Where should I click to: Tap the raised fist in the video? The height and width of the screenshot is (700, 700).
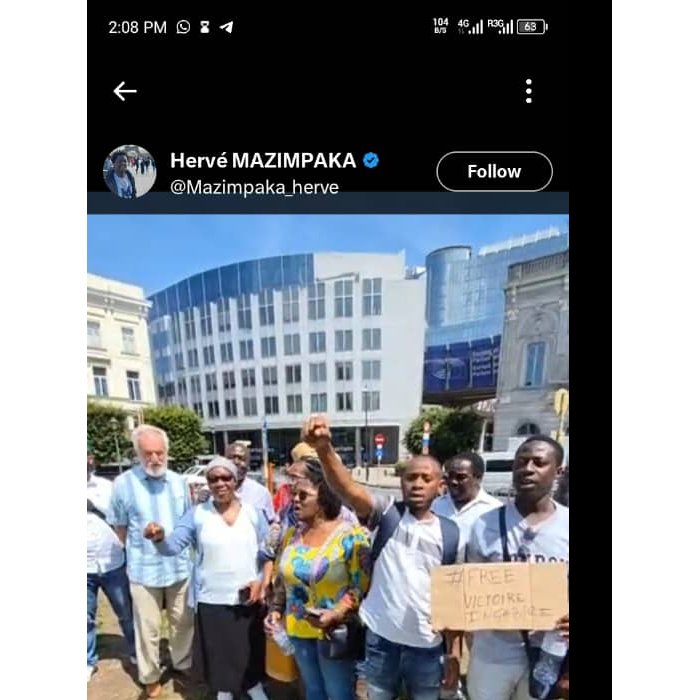tap(316, 429)
